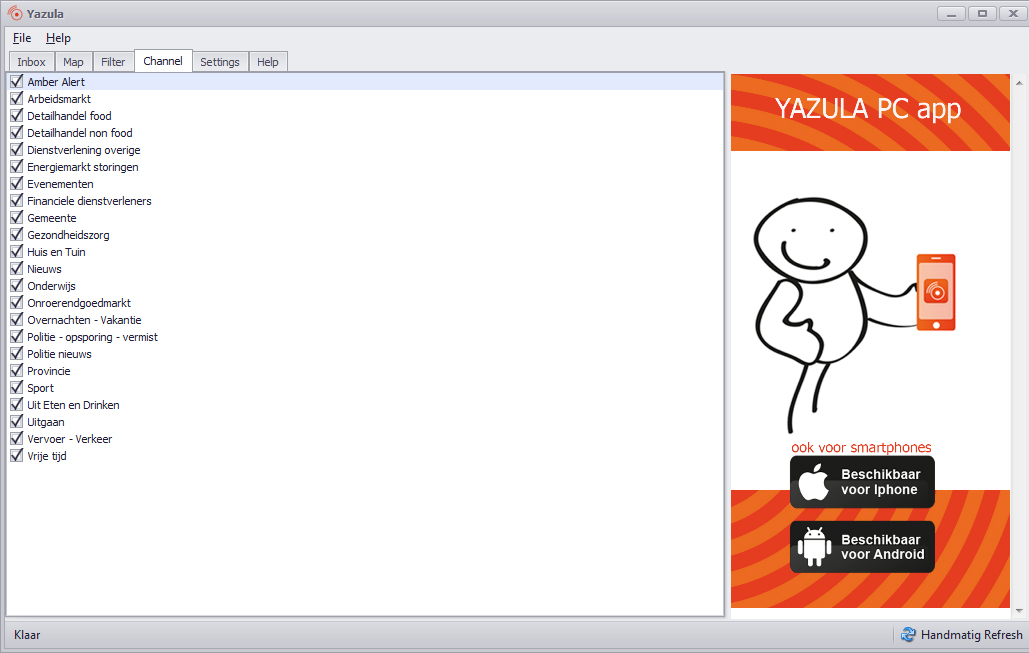Screen dimensions: 1029x653
Task: Open the Help menu in menu bar
Action: pyautogui.click(x=58, y=38)
